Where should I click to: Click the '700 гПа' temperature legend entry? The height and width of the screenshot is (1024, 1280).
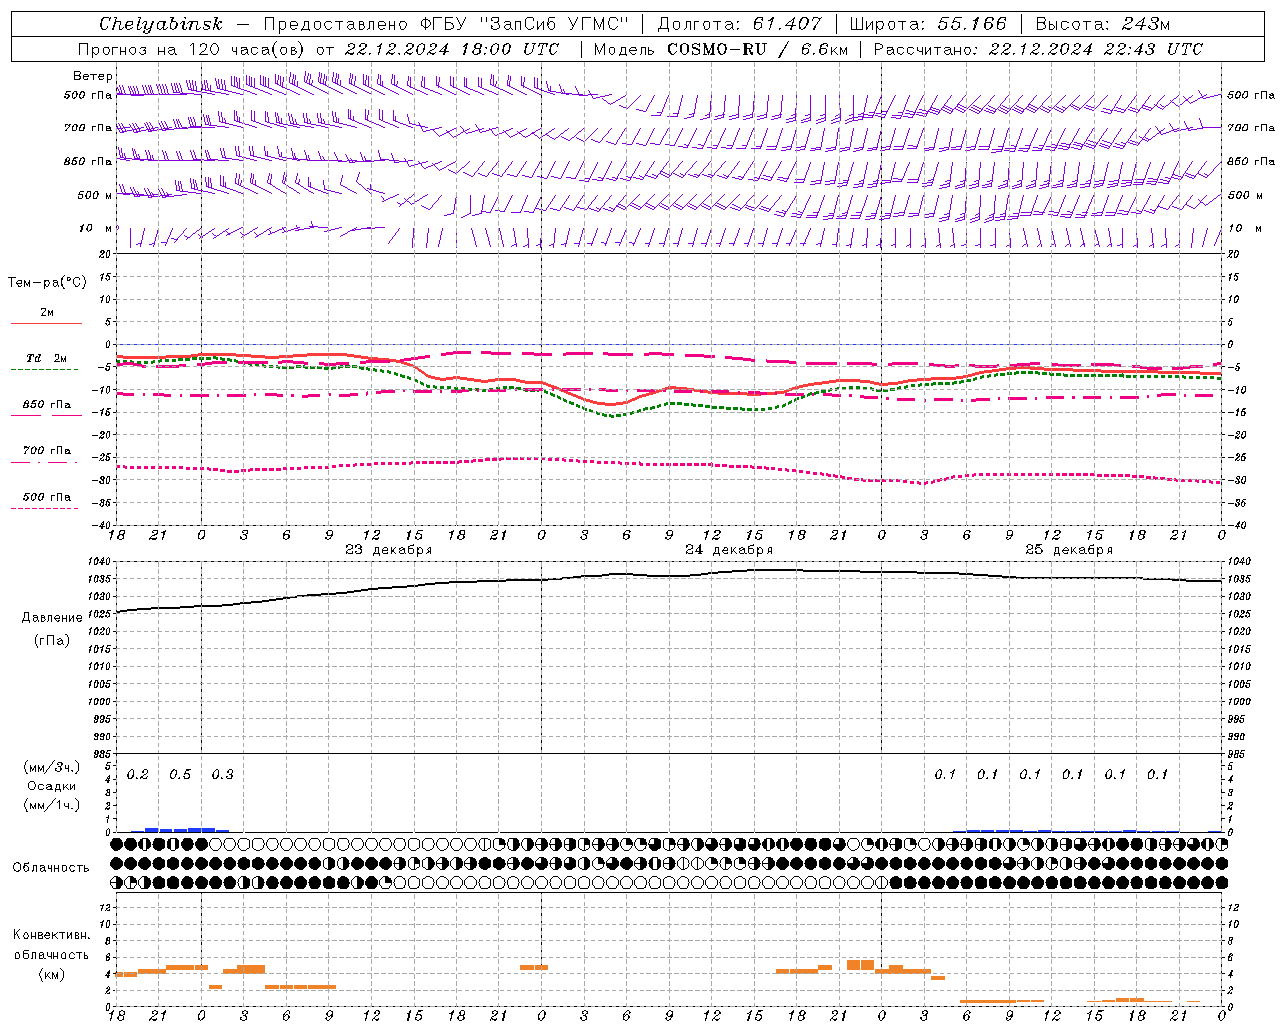click(47, 451)
